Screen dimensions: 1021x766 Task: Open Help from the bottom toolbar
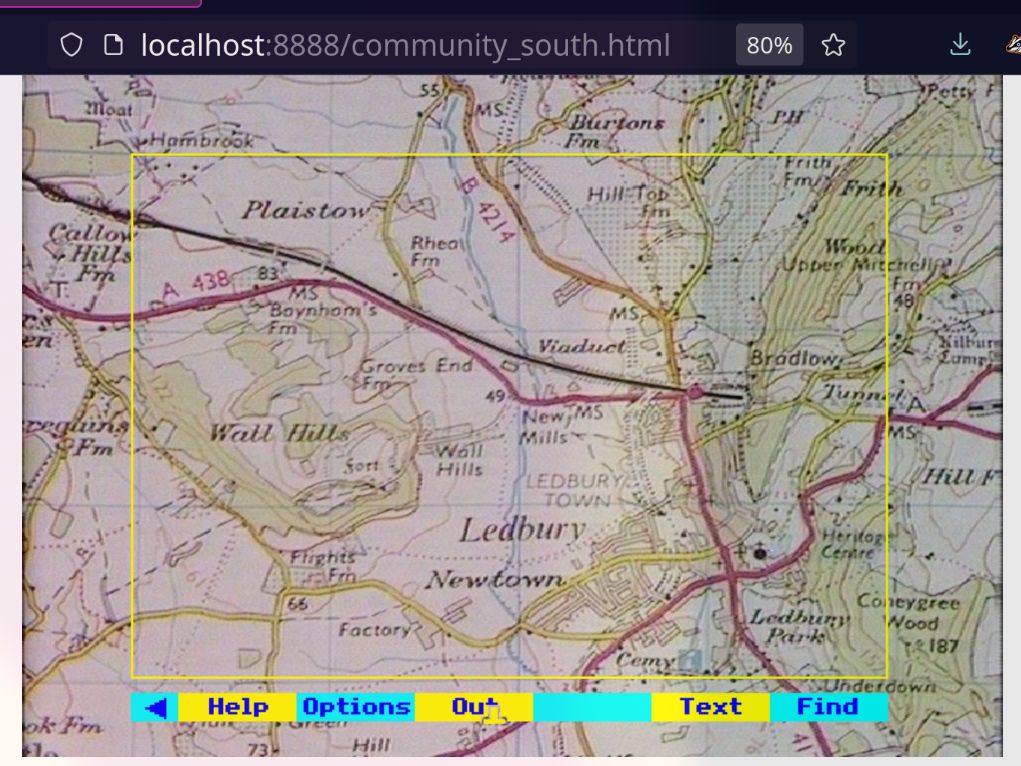pos(236,707)
